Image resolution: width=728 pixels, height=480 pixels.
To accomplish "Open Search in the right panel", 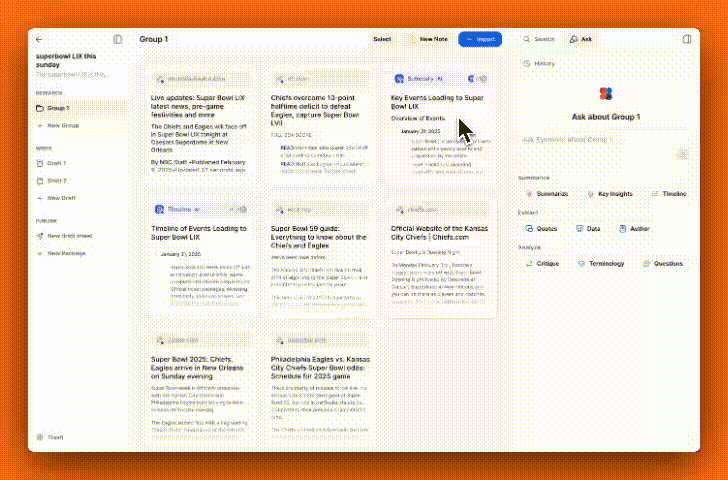I will [539, 39].
